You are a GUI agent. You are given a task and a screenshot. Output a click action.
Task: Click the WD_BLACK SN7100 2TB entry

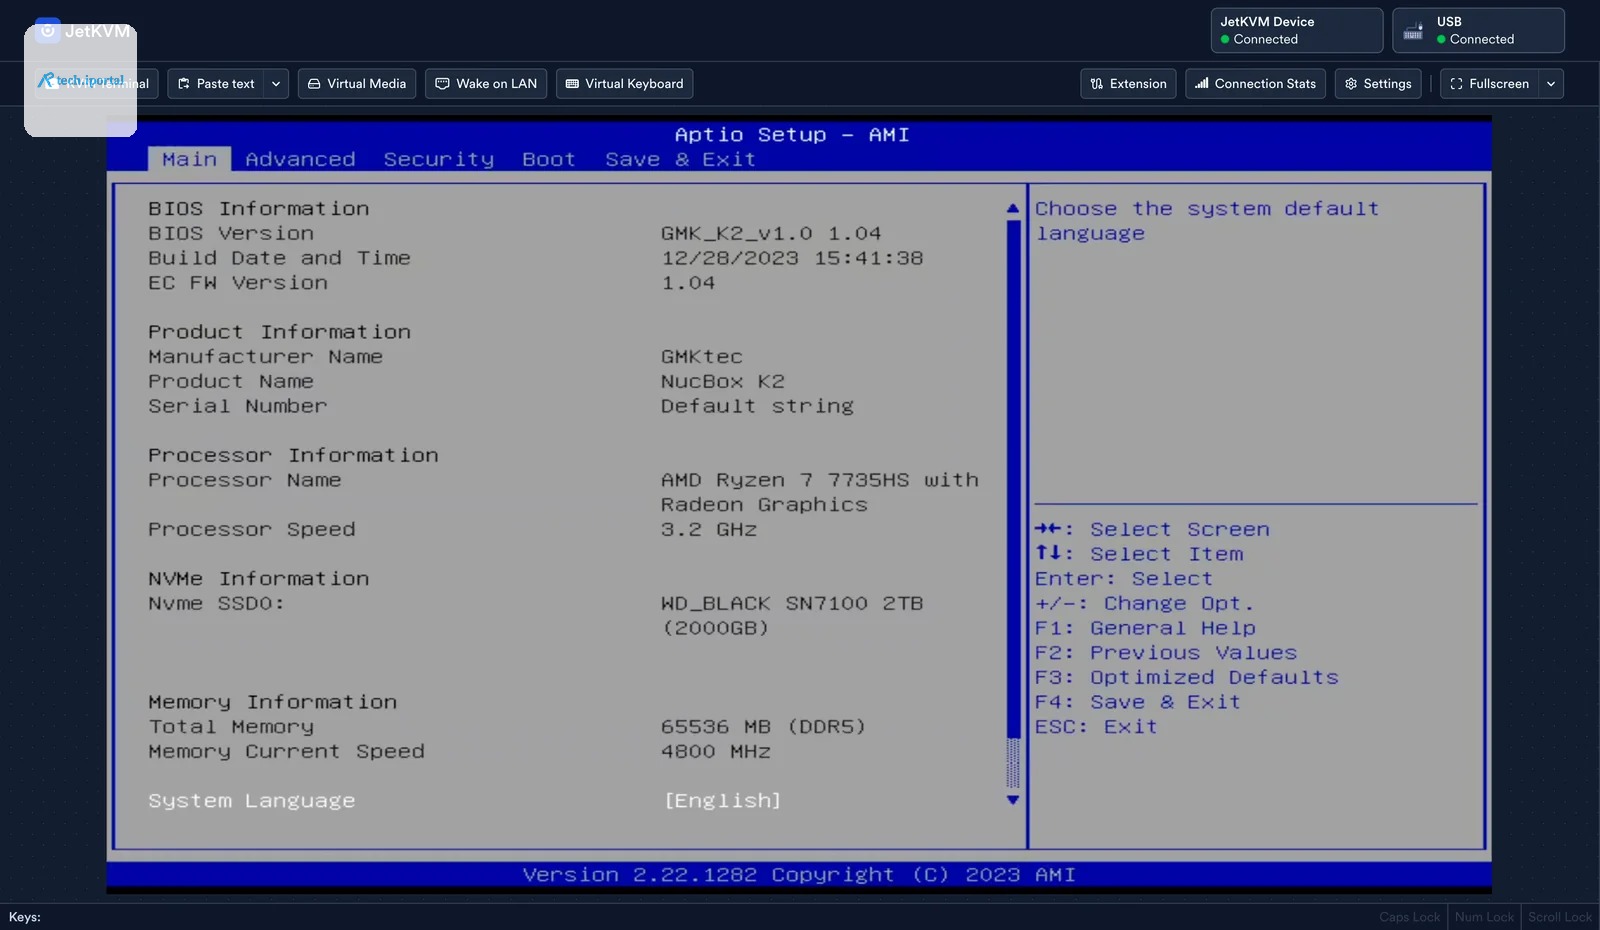coord(792,604)
